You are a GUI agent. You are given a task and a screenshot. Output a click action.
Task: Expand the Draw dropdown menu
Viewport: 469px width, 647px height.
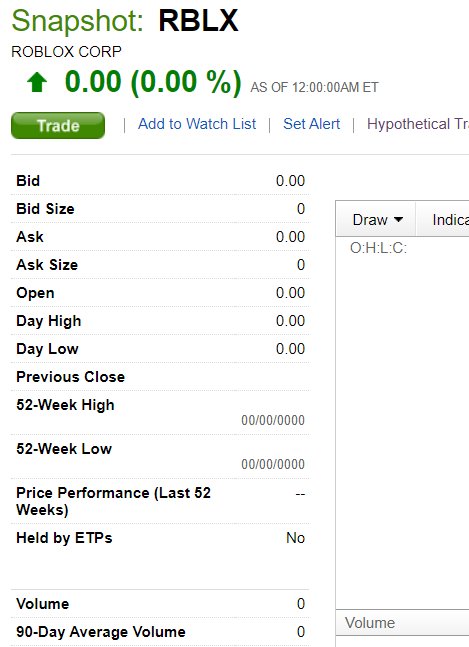point(377,220)
